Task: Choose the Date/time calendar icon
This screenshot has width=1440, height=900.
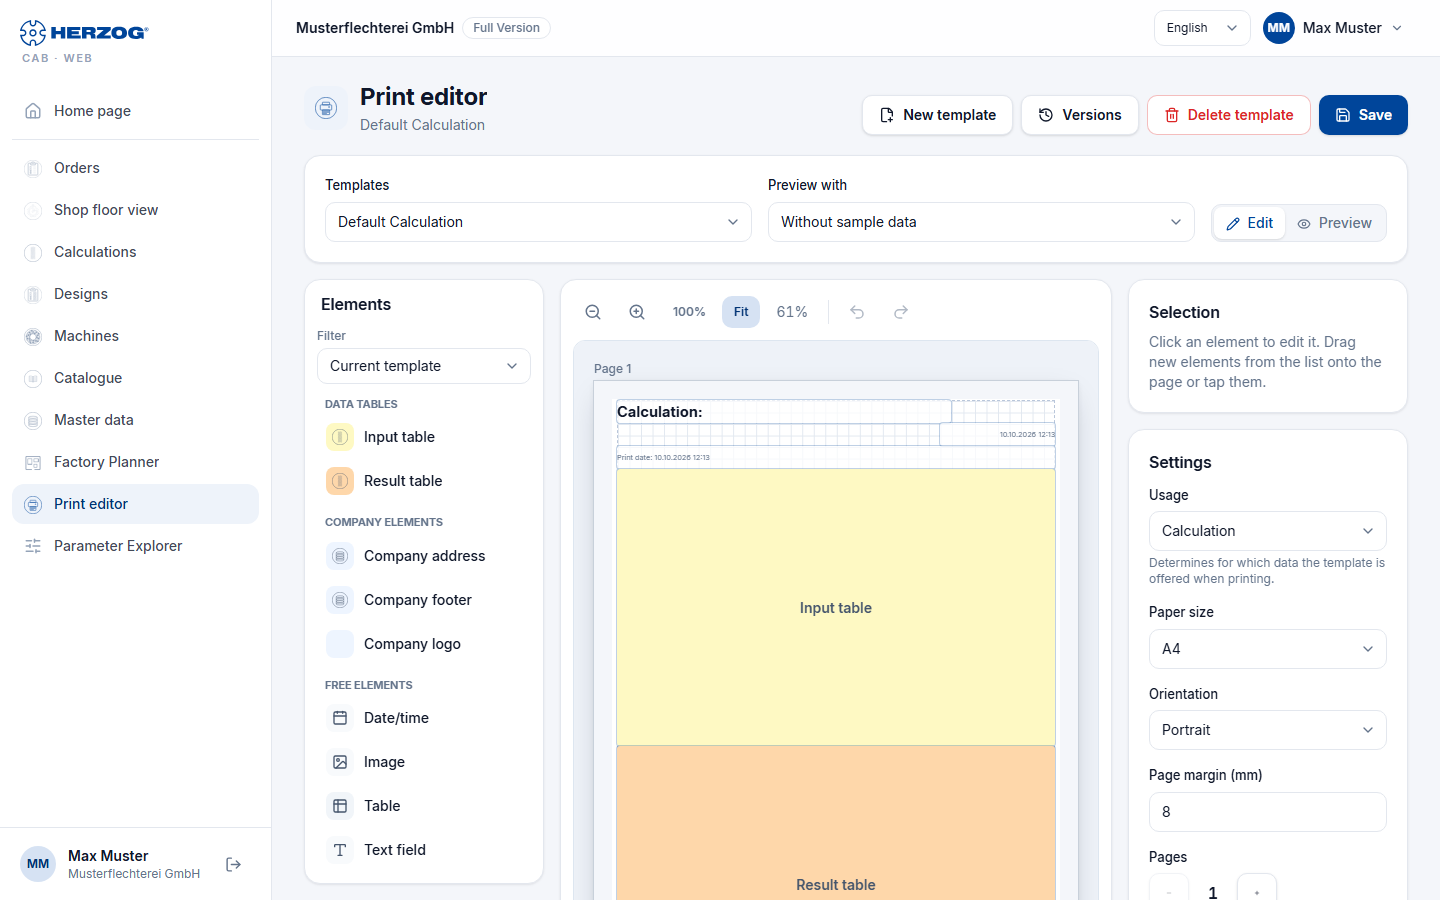Action: coord(340,718)
